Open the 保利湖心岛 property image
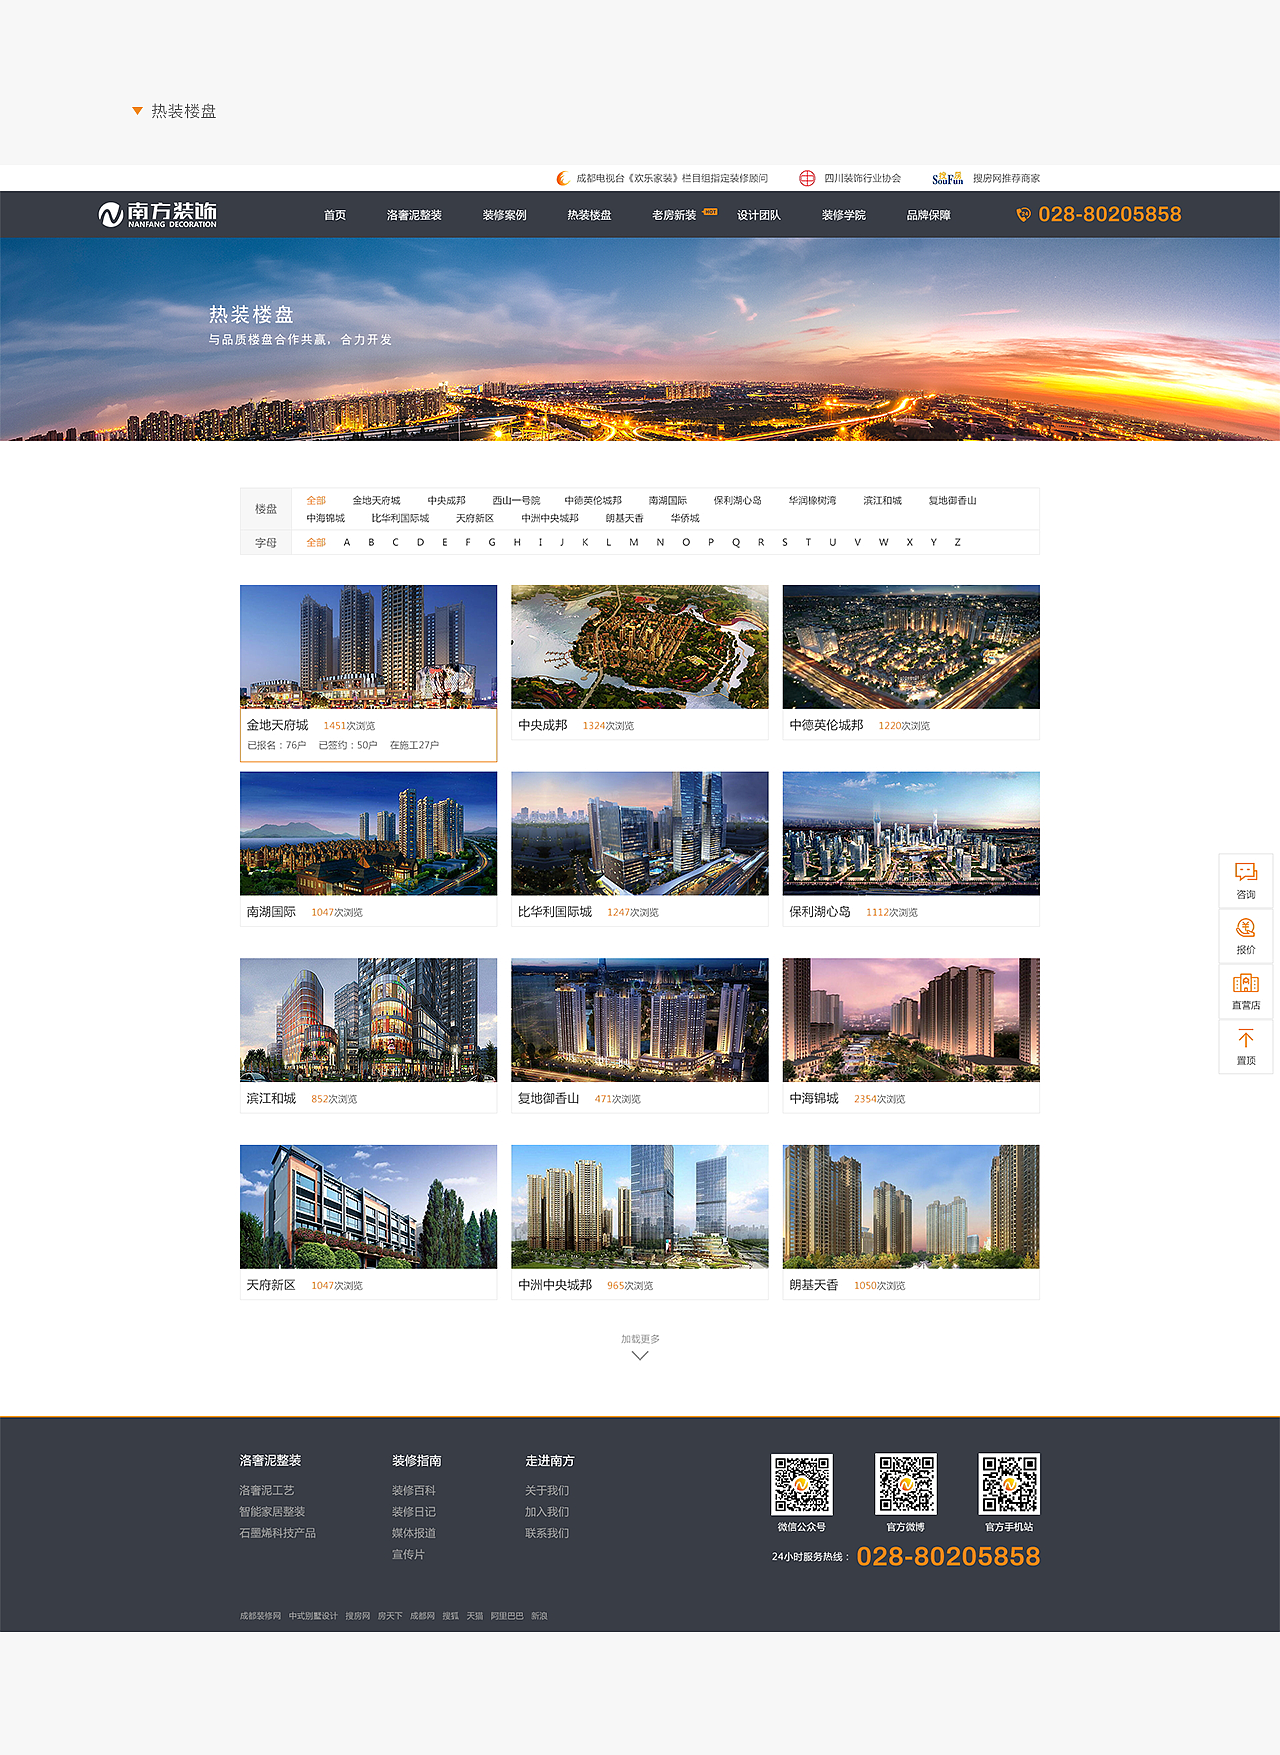 [x=911, y=833]
